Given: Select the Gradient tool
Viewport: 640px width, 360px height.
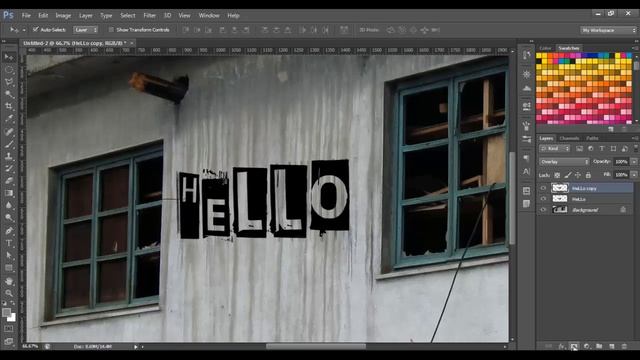Looking at the screenshot, I should pyautogui.click(x=9, y=193).
